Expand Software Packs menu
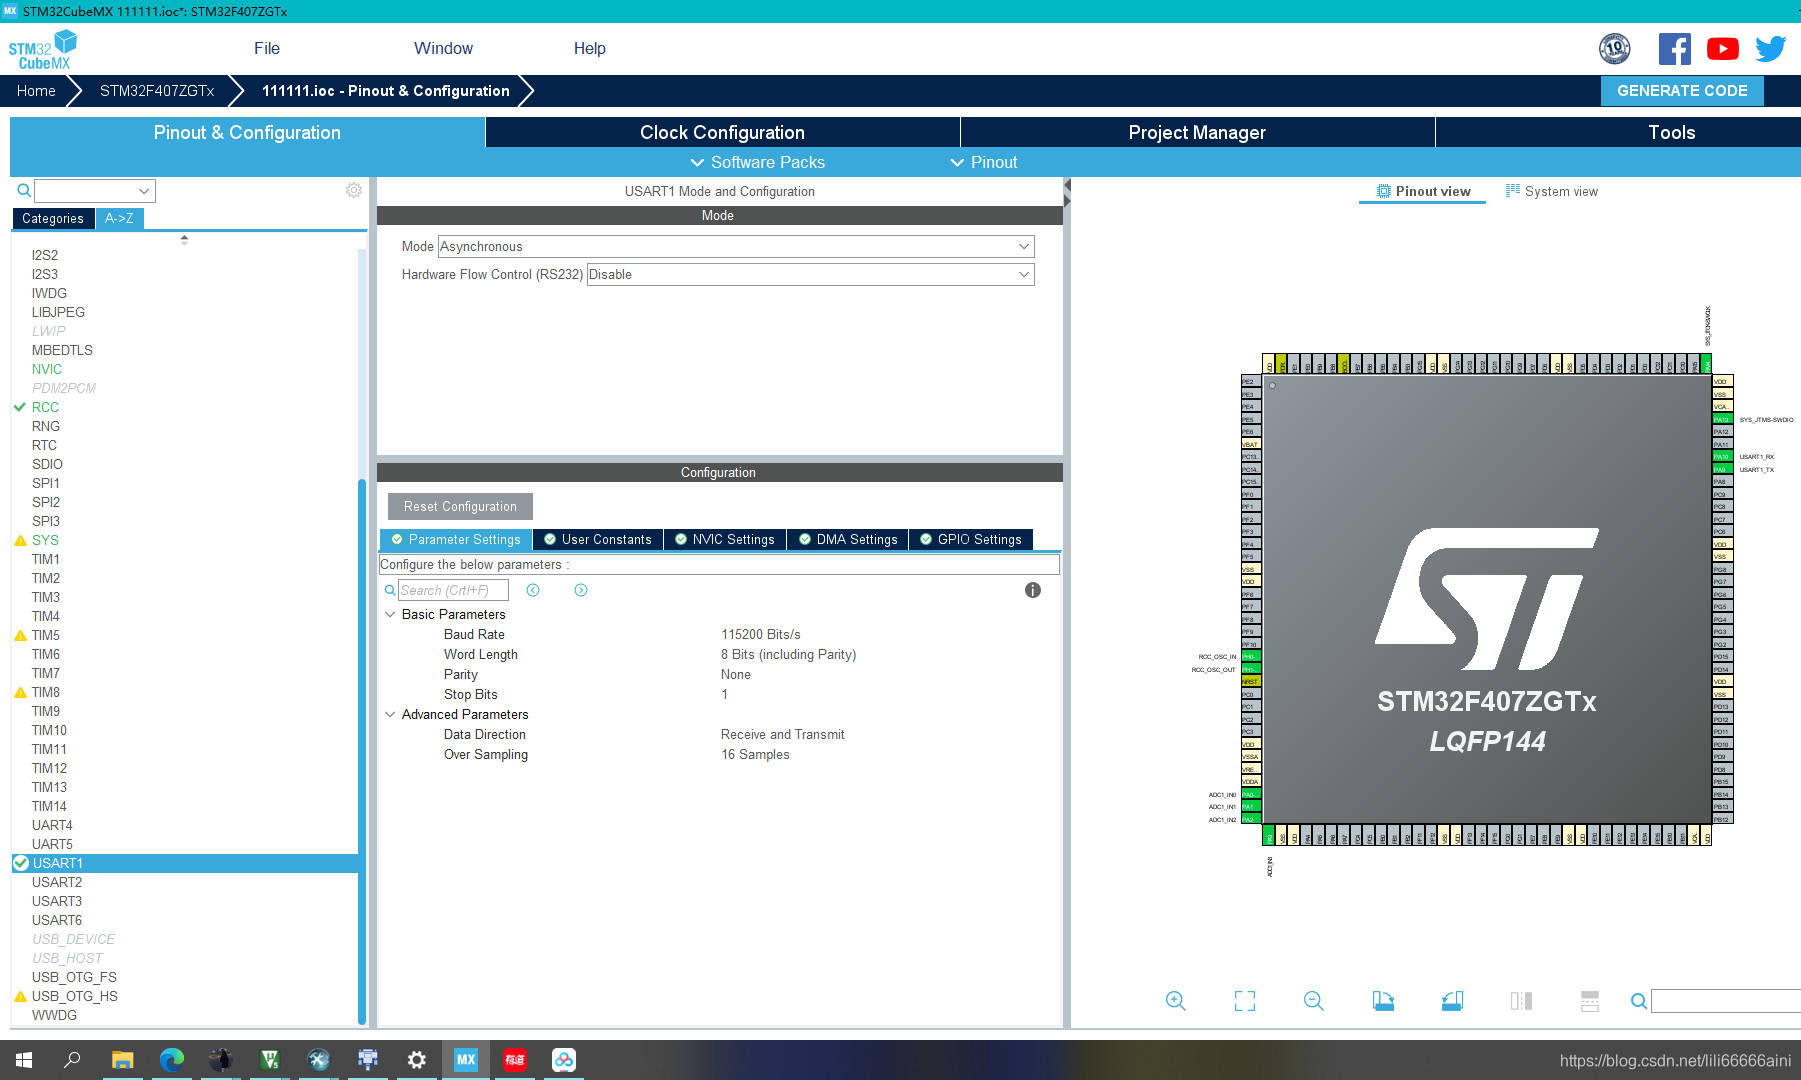This screenshot has height=1080, width=1801. 757,162
